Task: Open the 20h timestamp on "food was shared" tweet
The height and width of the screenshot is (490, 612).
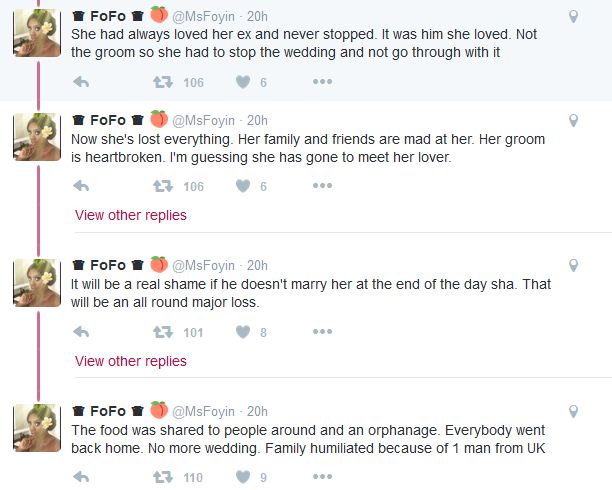Action: point(257,411)
